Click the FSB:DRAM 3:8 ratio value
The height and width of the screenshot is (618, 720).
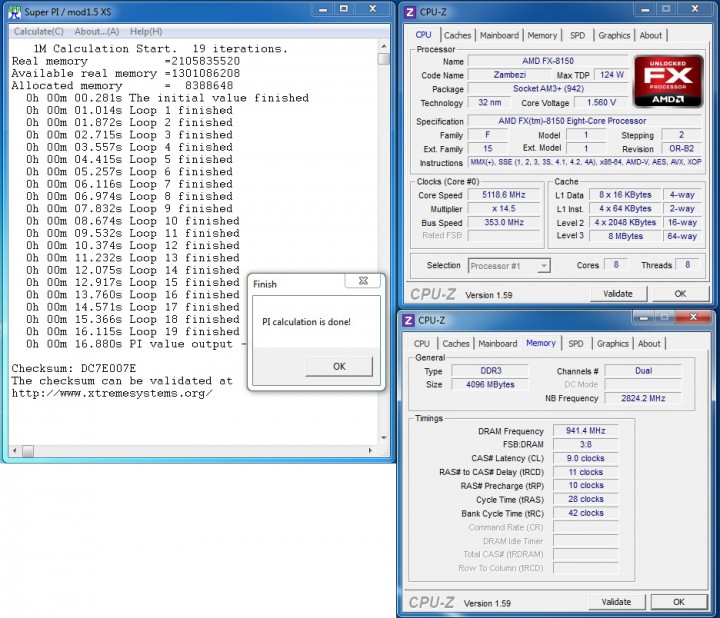pos(585,444)
